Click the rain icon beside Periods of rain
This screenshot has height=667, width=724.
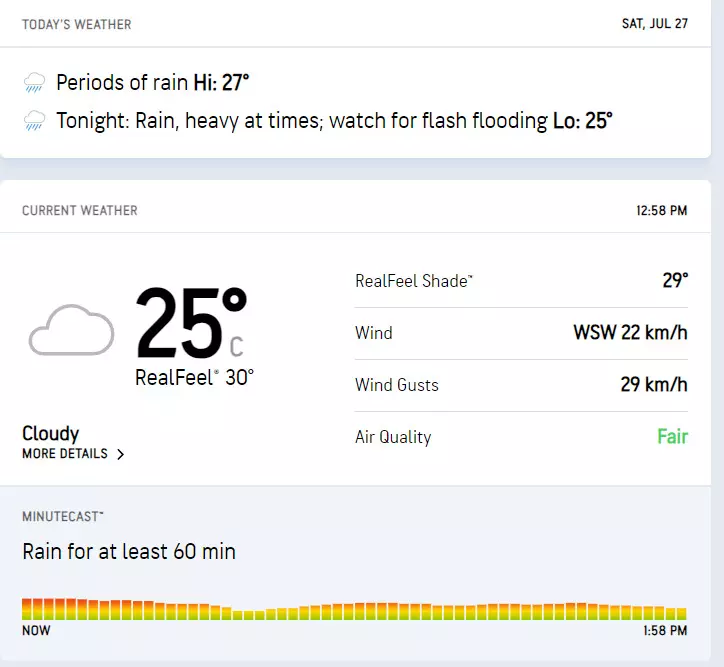35,83
